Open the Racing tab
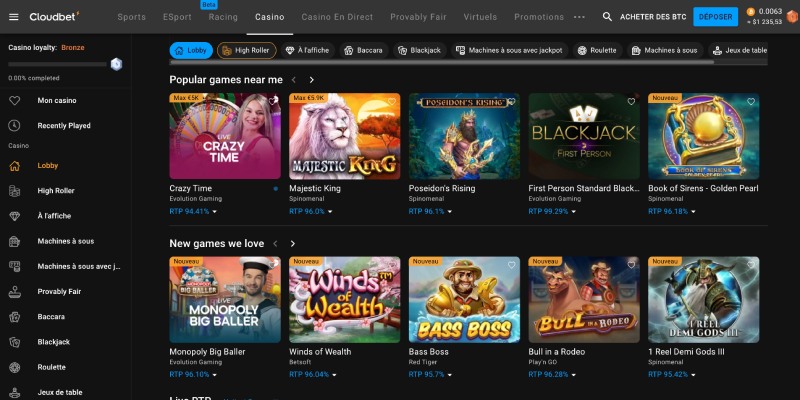This screenshot has width=800, height=400. (x=223, y=17)
